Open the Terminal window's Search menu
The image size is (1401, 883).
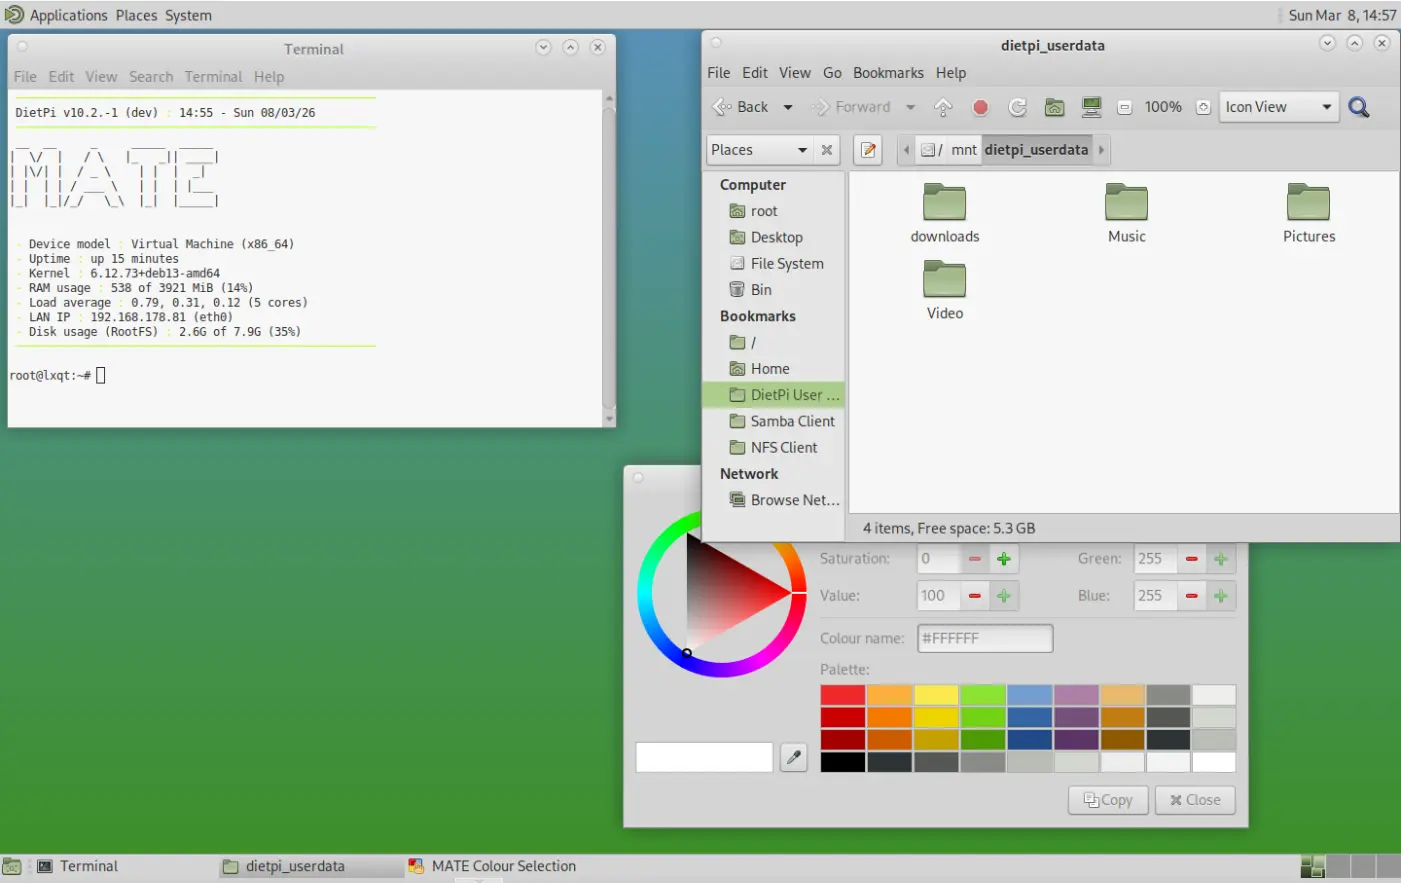tap(150, 77)
